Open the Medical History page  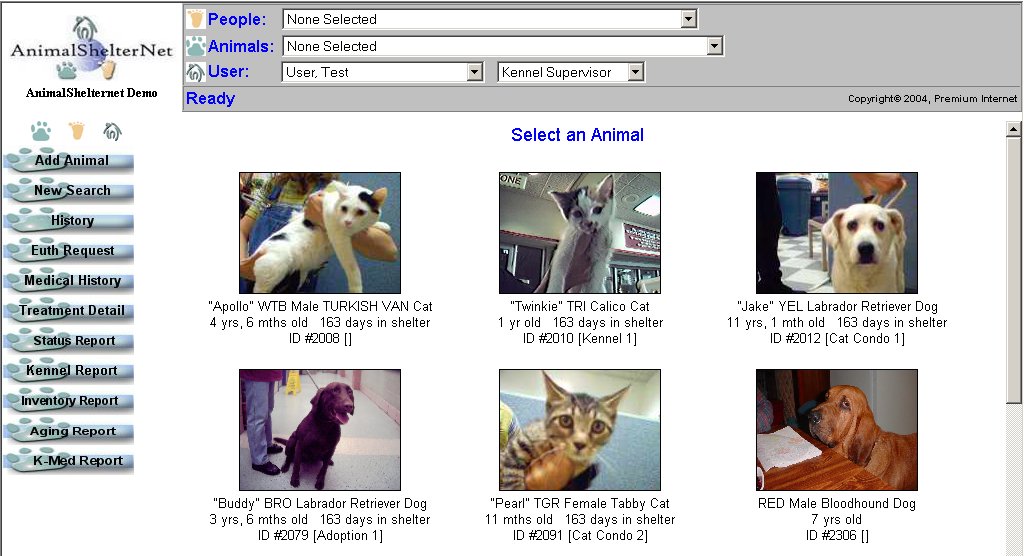click(x=71, y=281)
